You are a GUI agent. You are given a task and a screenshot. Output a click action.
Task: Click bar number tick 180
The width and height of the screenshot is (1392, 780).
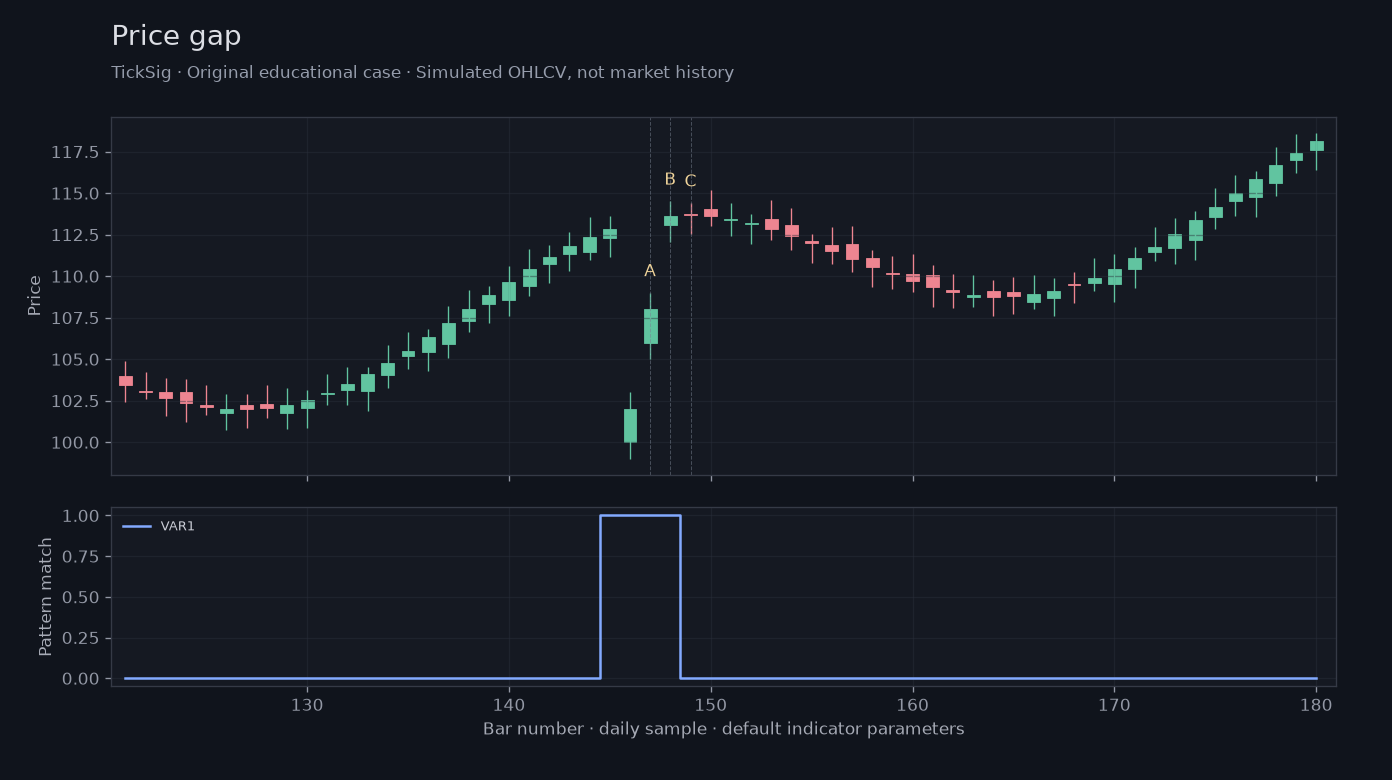click(1316, 704)
